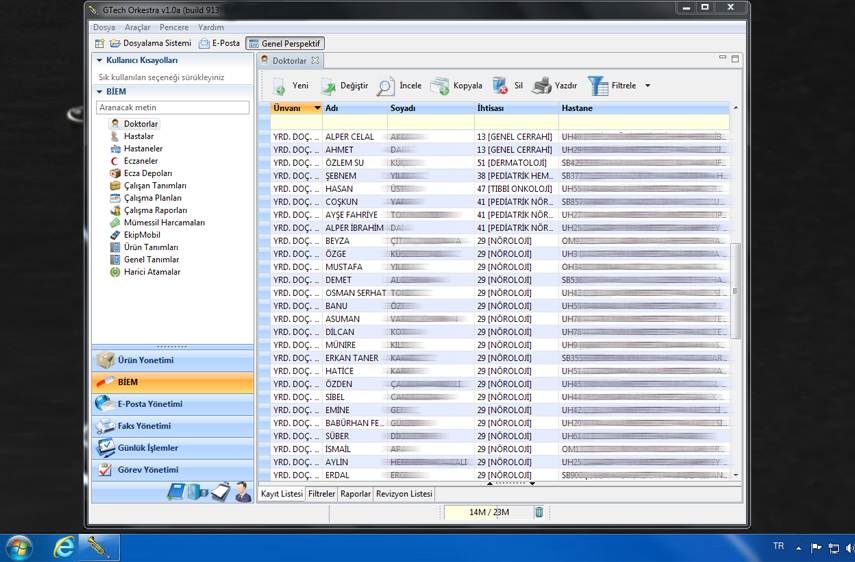Collapse the Kullanıcı Kısayolları section
Viewport: 855px width, 562px height.
point(99,61)
